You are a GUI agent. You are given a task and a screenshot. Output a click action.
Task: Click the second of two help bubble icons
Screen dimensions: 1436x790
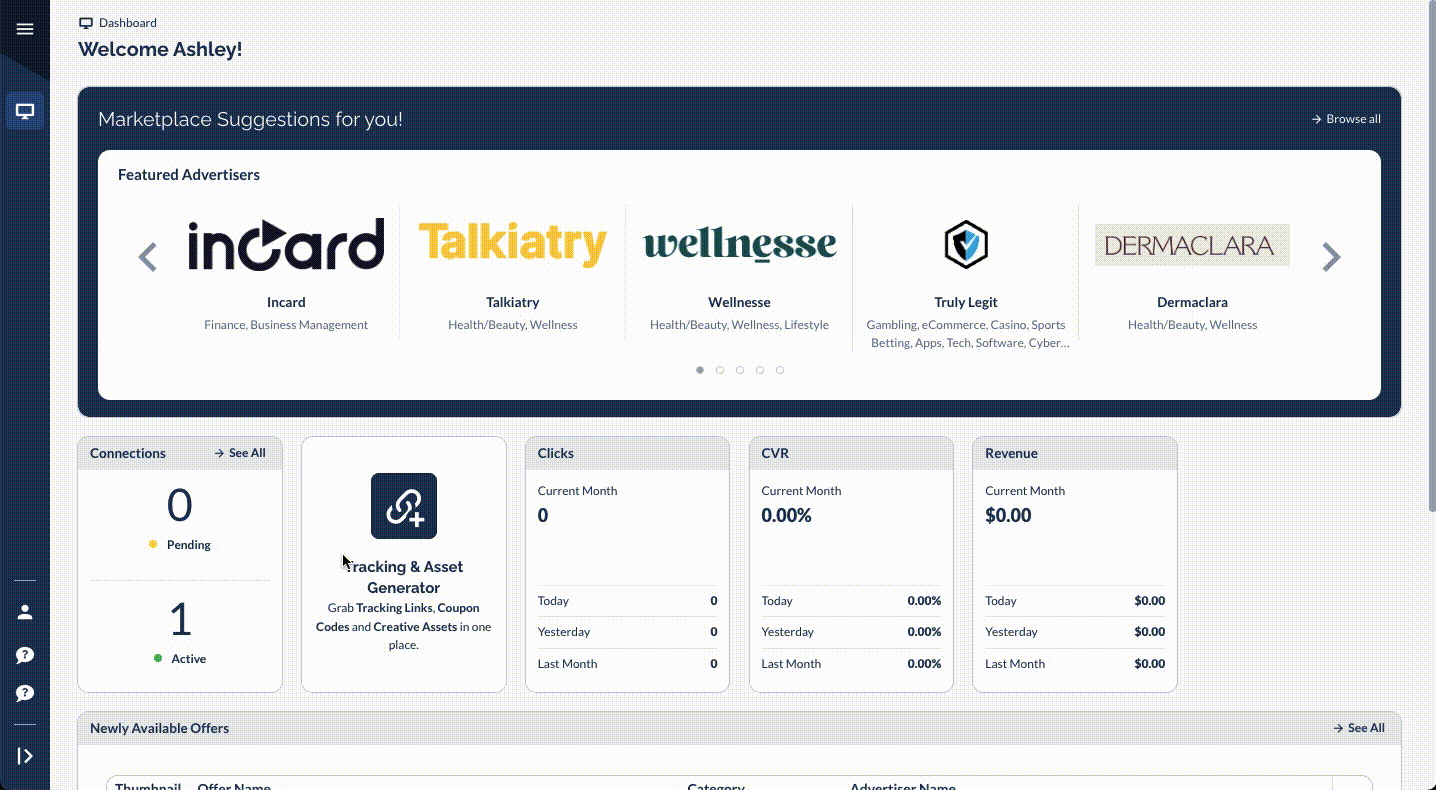(x=25, y=693)
